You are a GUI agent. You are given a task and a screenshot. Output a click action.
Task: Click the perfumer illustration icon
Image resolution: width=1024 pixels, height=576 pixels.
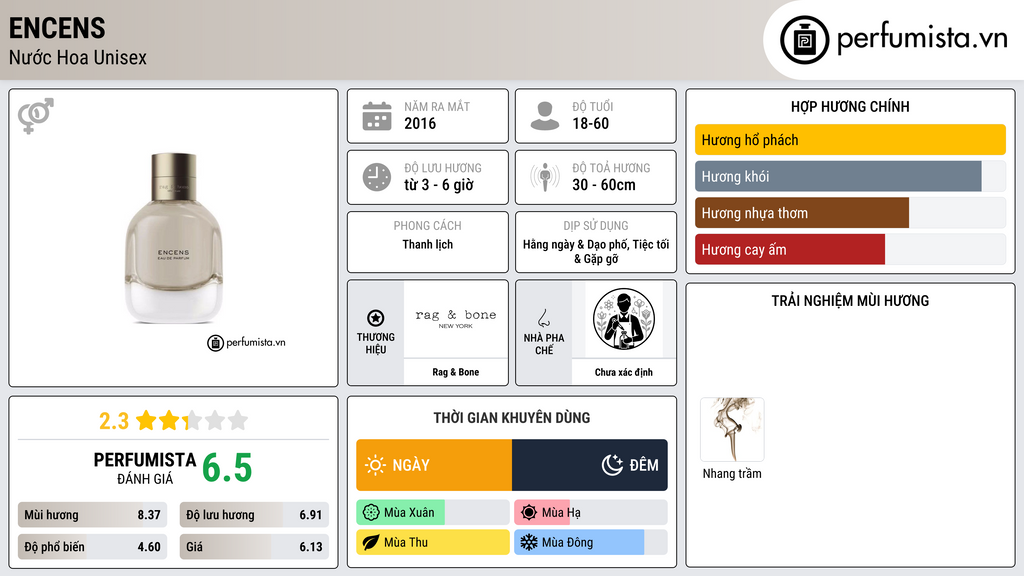point(624,319)
